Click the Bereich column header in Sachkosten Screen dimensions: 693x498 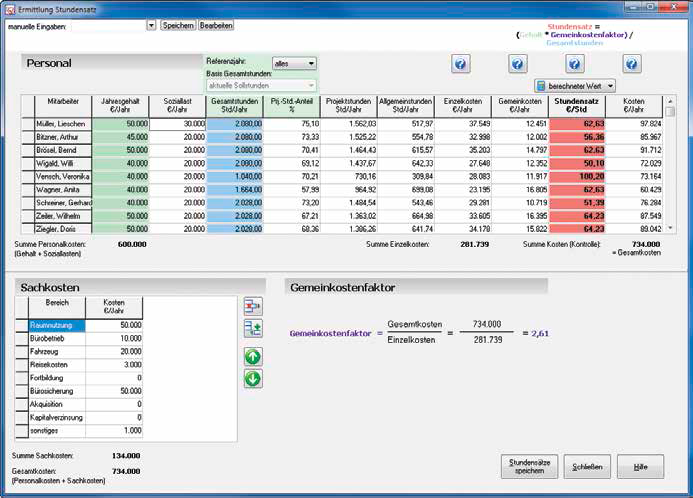click(57, 308)
